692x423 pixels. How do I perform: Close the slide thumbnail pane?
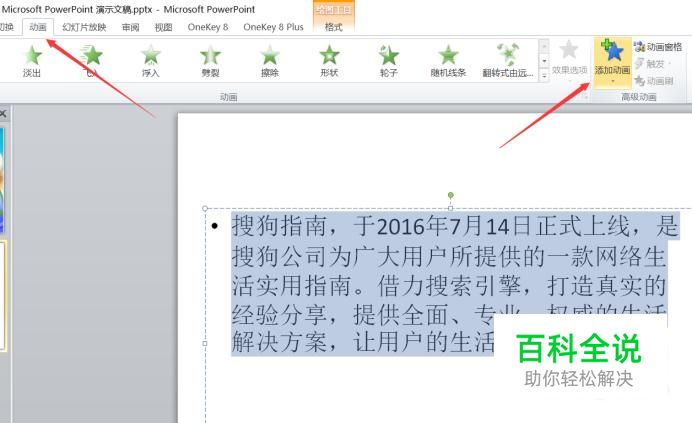point(3,114)
